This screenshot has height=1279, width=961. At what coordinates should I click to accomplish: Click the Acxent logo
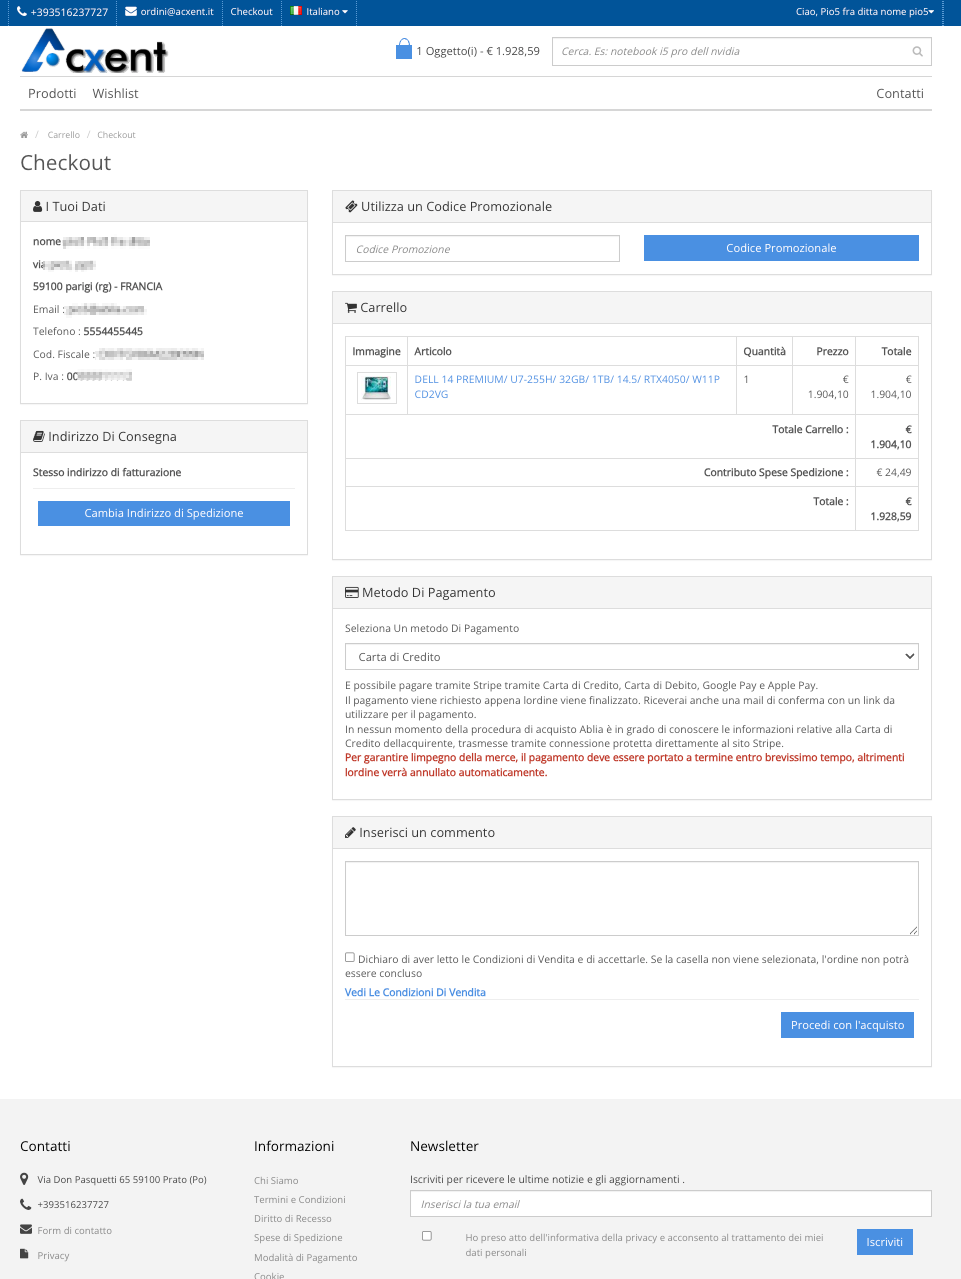[95, 52]
